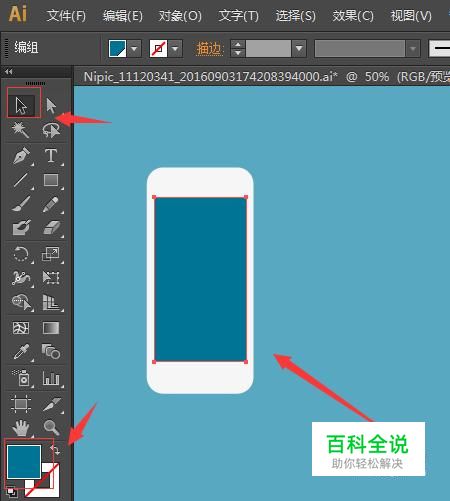Viewport: 450px width, 501px height.
Task: Click the dark blue phone screen rectangle
Action: click(x=200, y=279)
